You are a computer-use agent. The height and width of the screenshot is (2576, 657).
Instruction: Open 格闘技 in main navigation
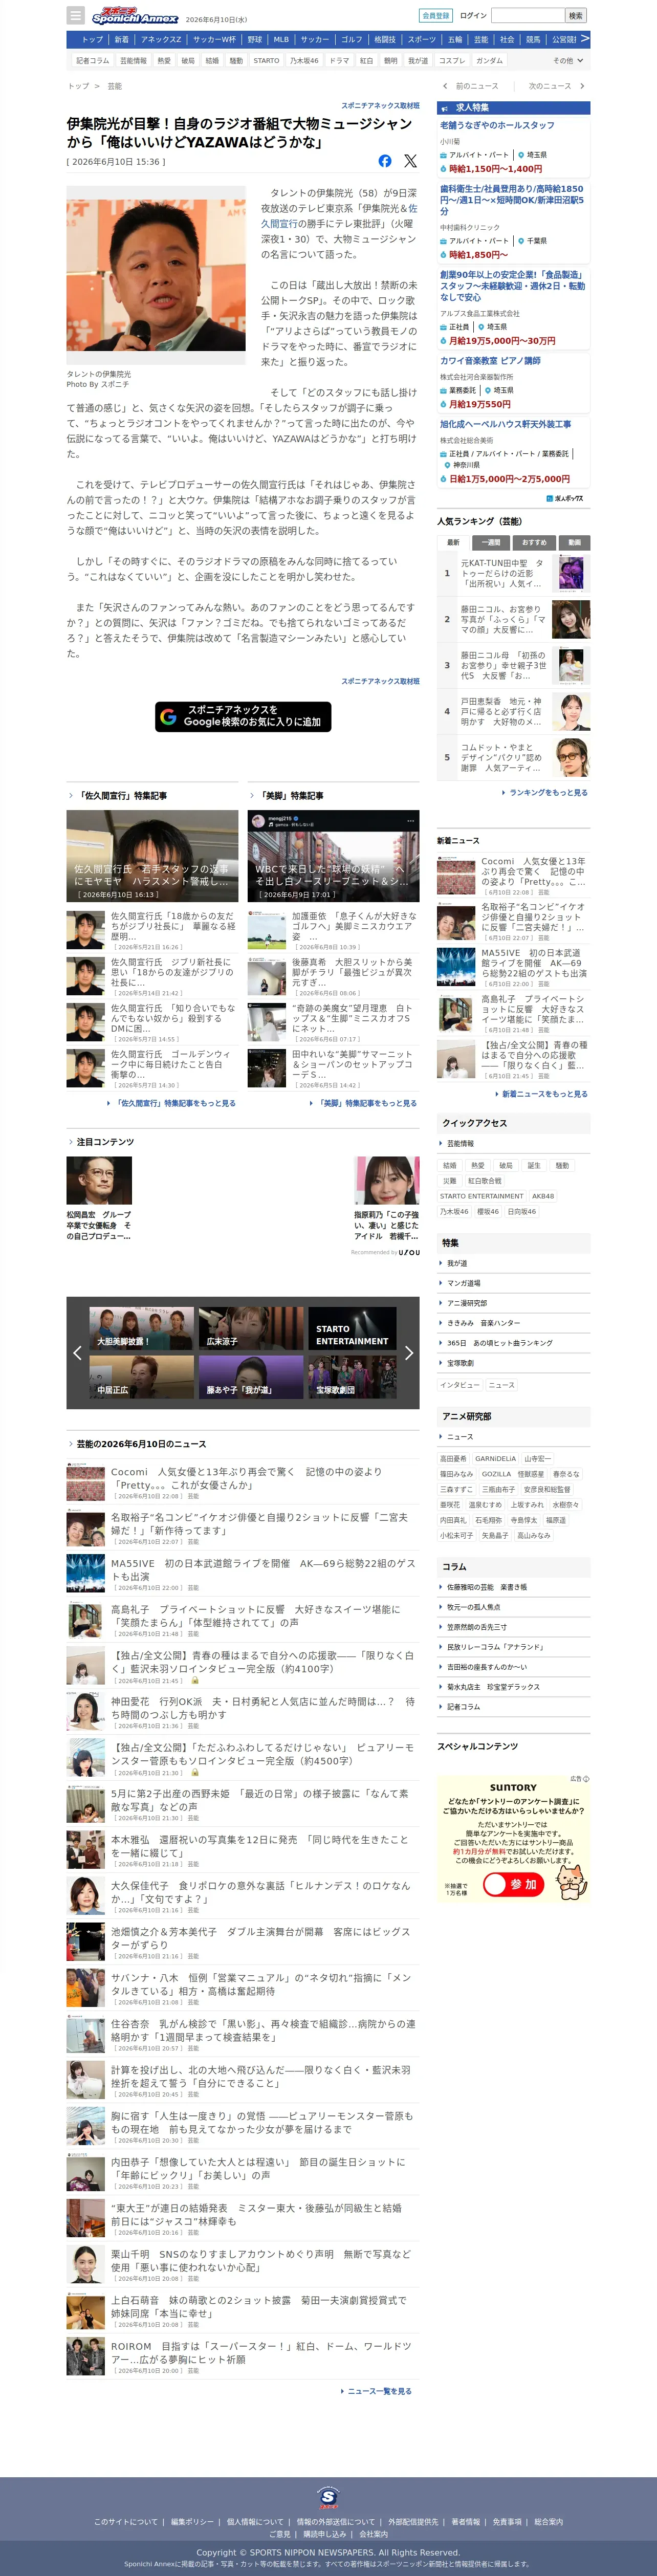(385, 40)
